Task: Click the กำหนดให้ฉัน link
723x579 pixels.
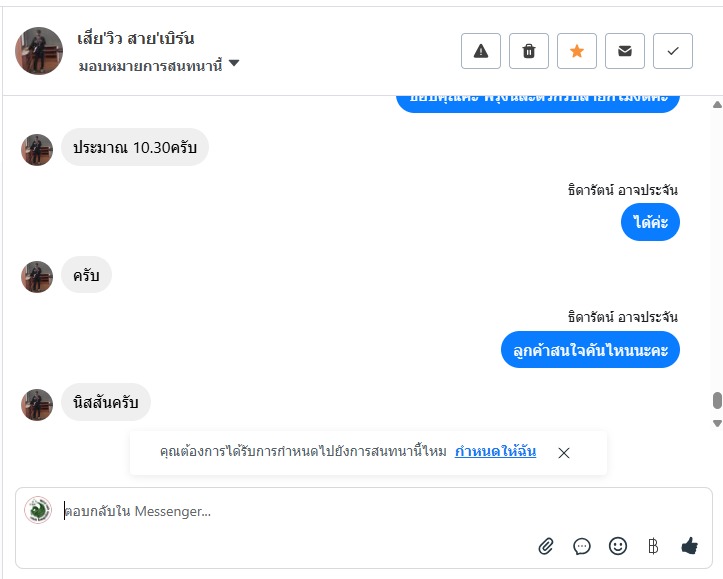Action: [495, 452]
